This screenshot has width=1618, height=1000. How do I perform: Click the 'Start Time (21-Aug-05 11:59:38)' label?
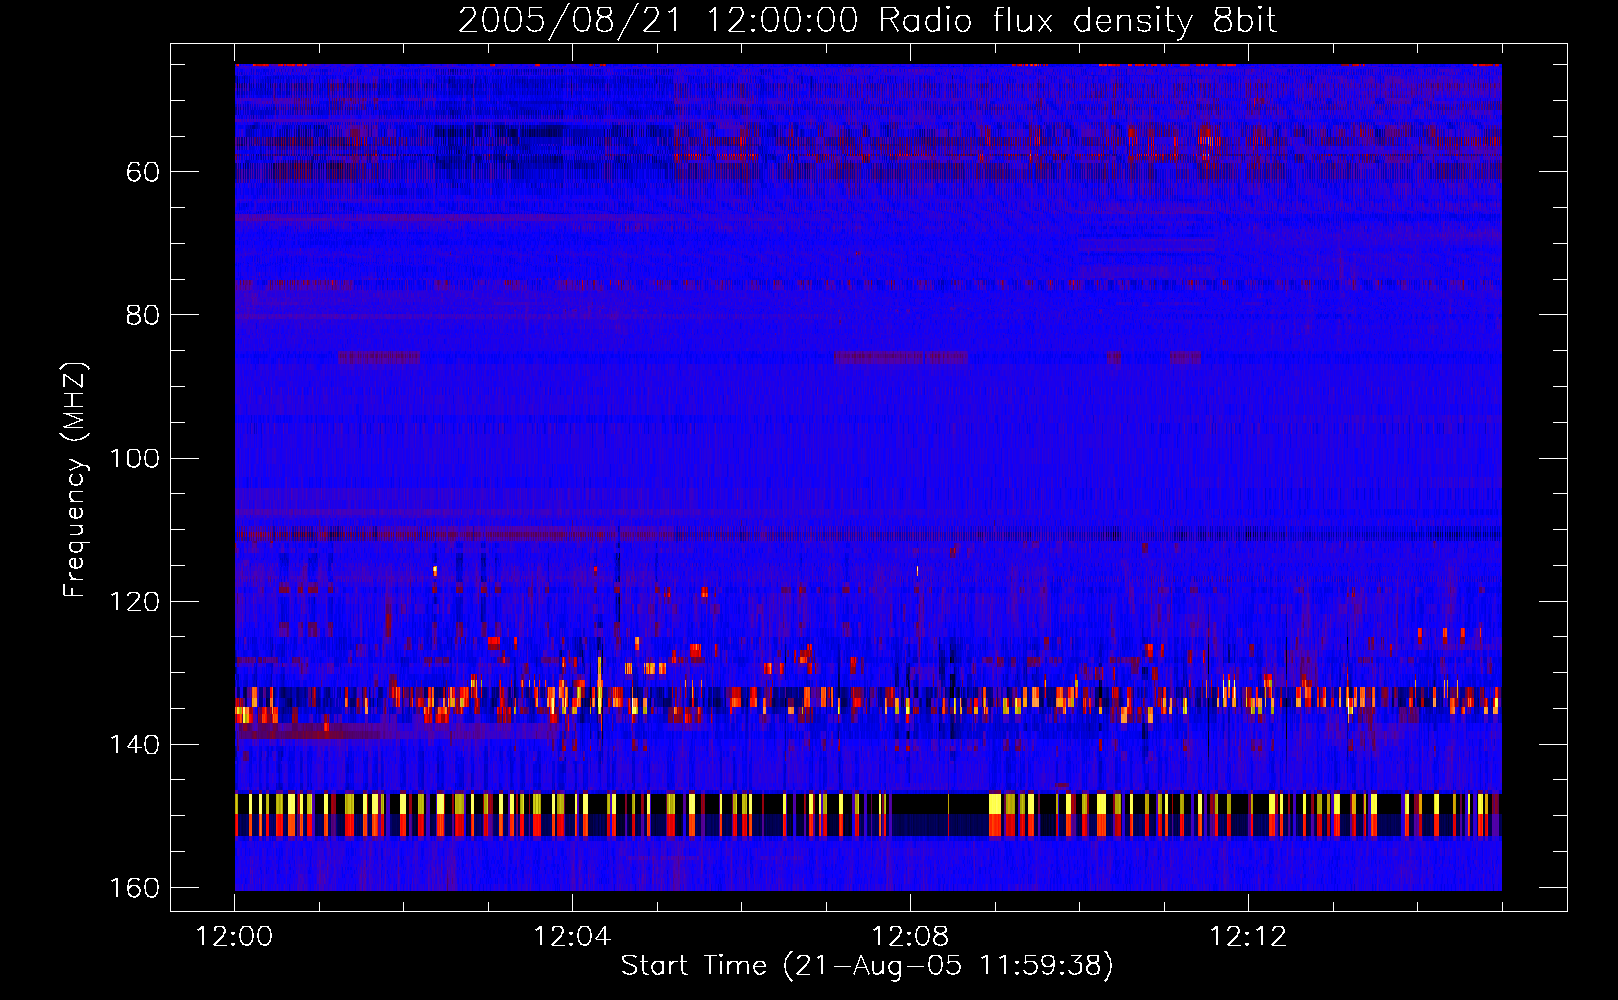[x=867, y=965]
